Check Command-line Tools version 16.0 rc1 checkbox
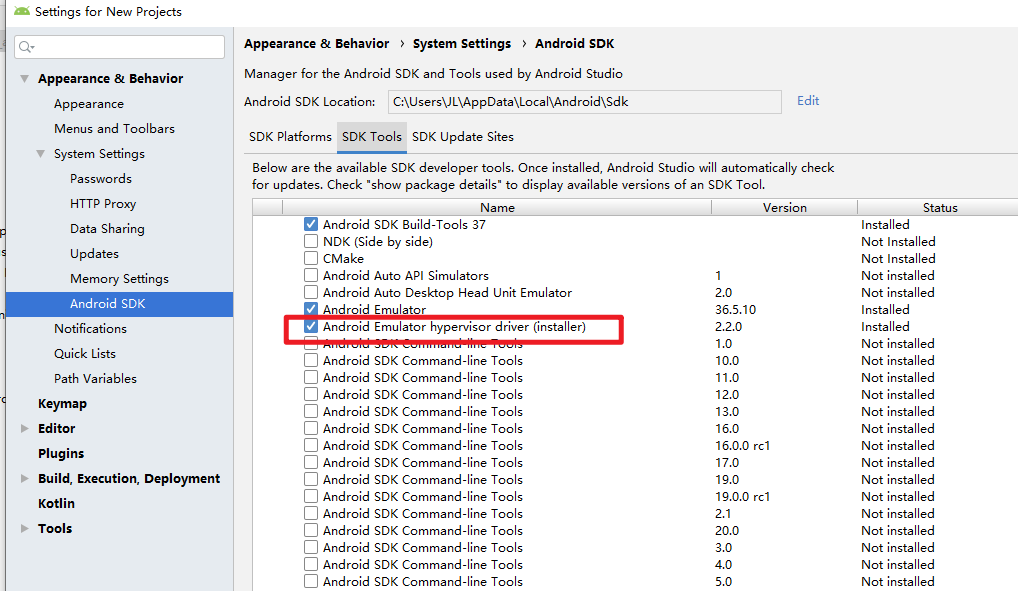Screen dimensions: 1018x591 tap(311, 446)
